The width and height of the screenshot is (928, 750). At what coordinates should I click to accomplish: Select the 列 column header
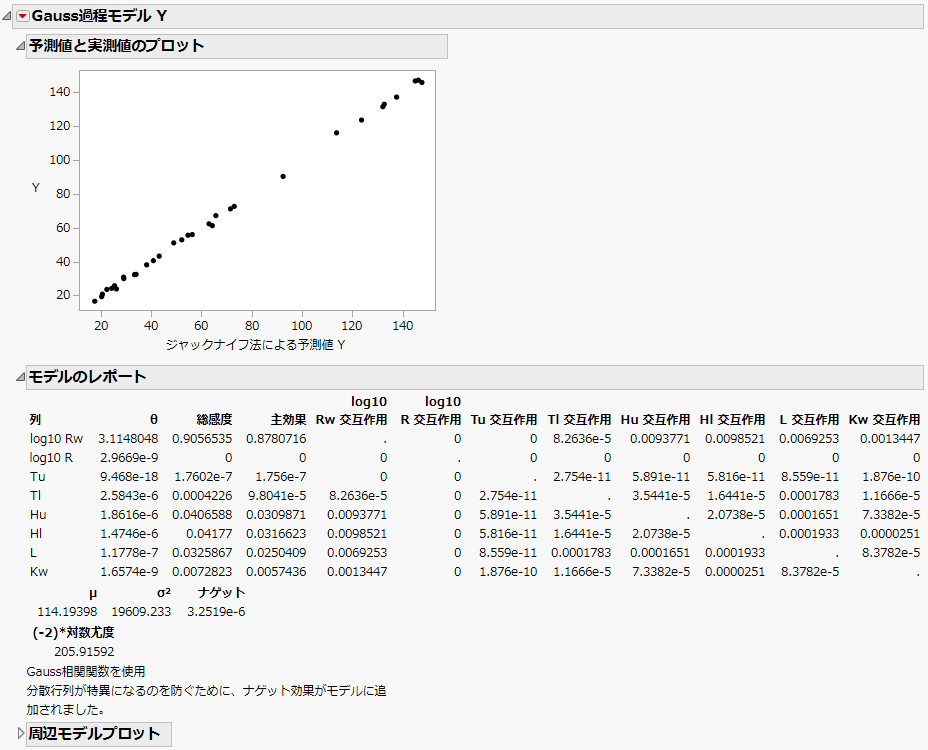click(x=35, y=420)
